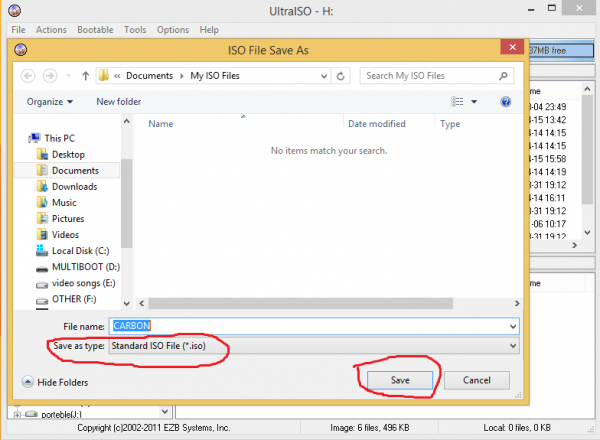Click UltraISO file list scroll up arrow
Screen dimensions: 600x440
pyautogui.click(x=587, y=89)
